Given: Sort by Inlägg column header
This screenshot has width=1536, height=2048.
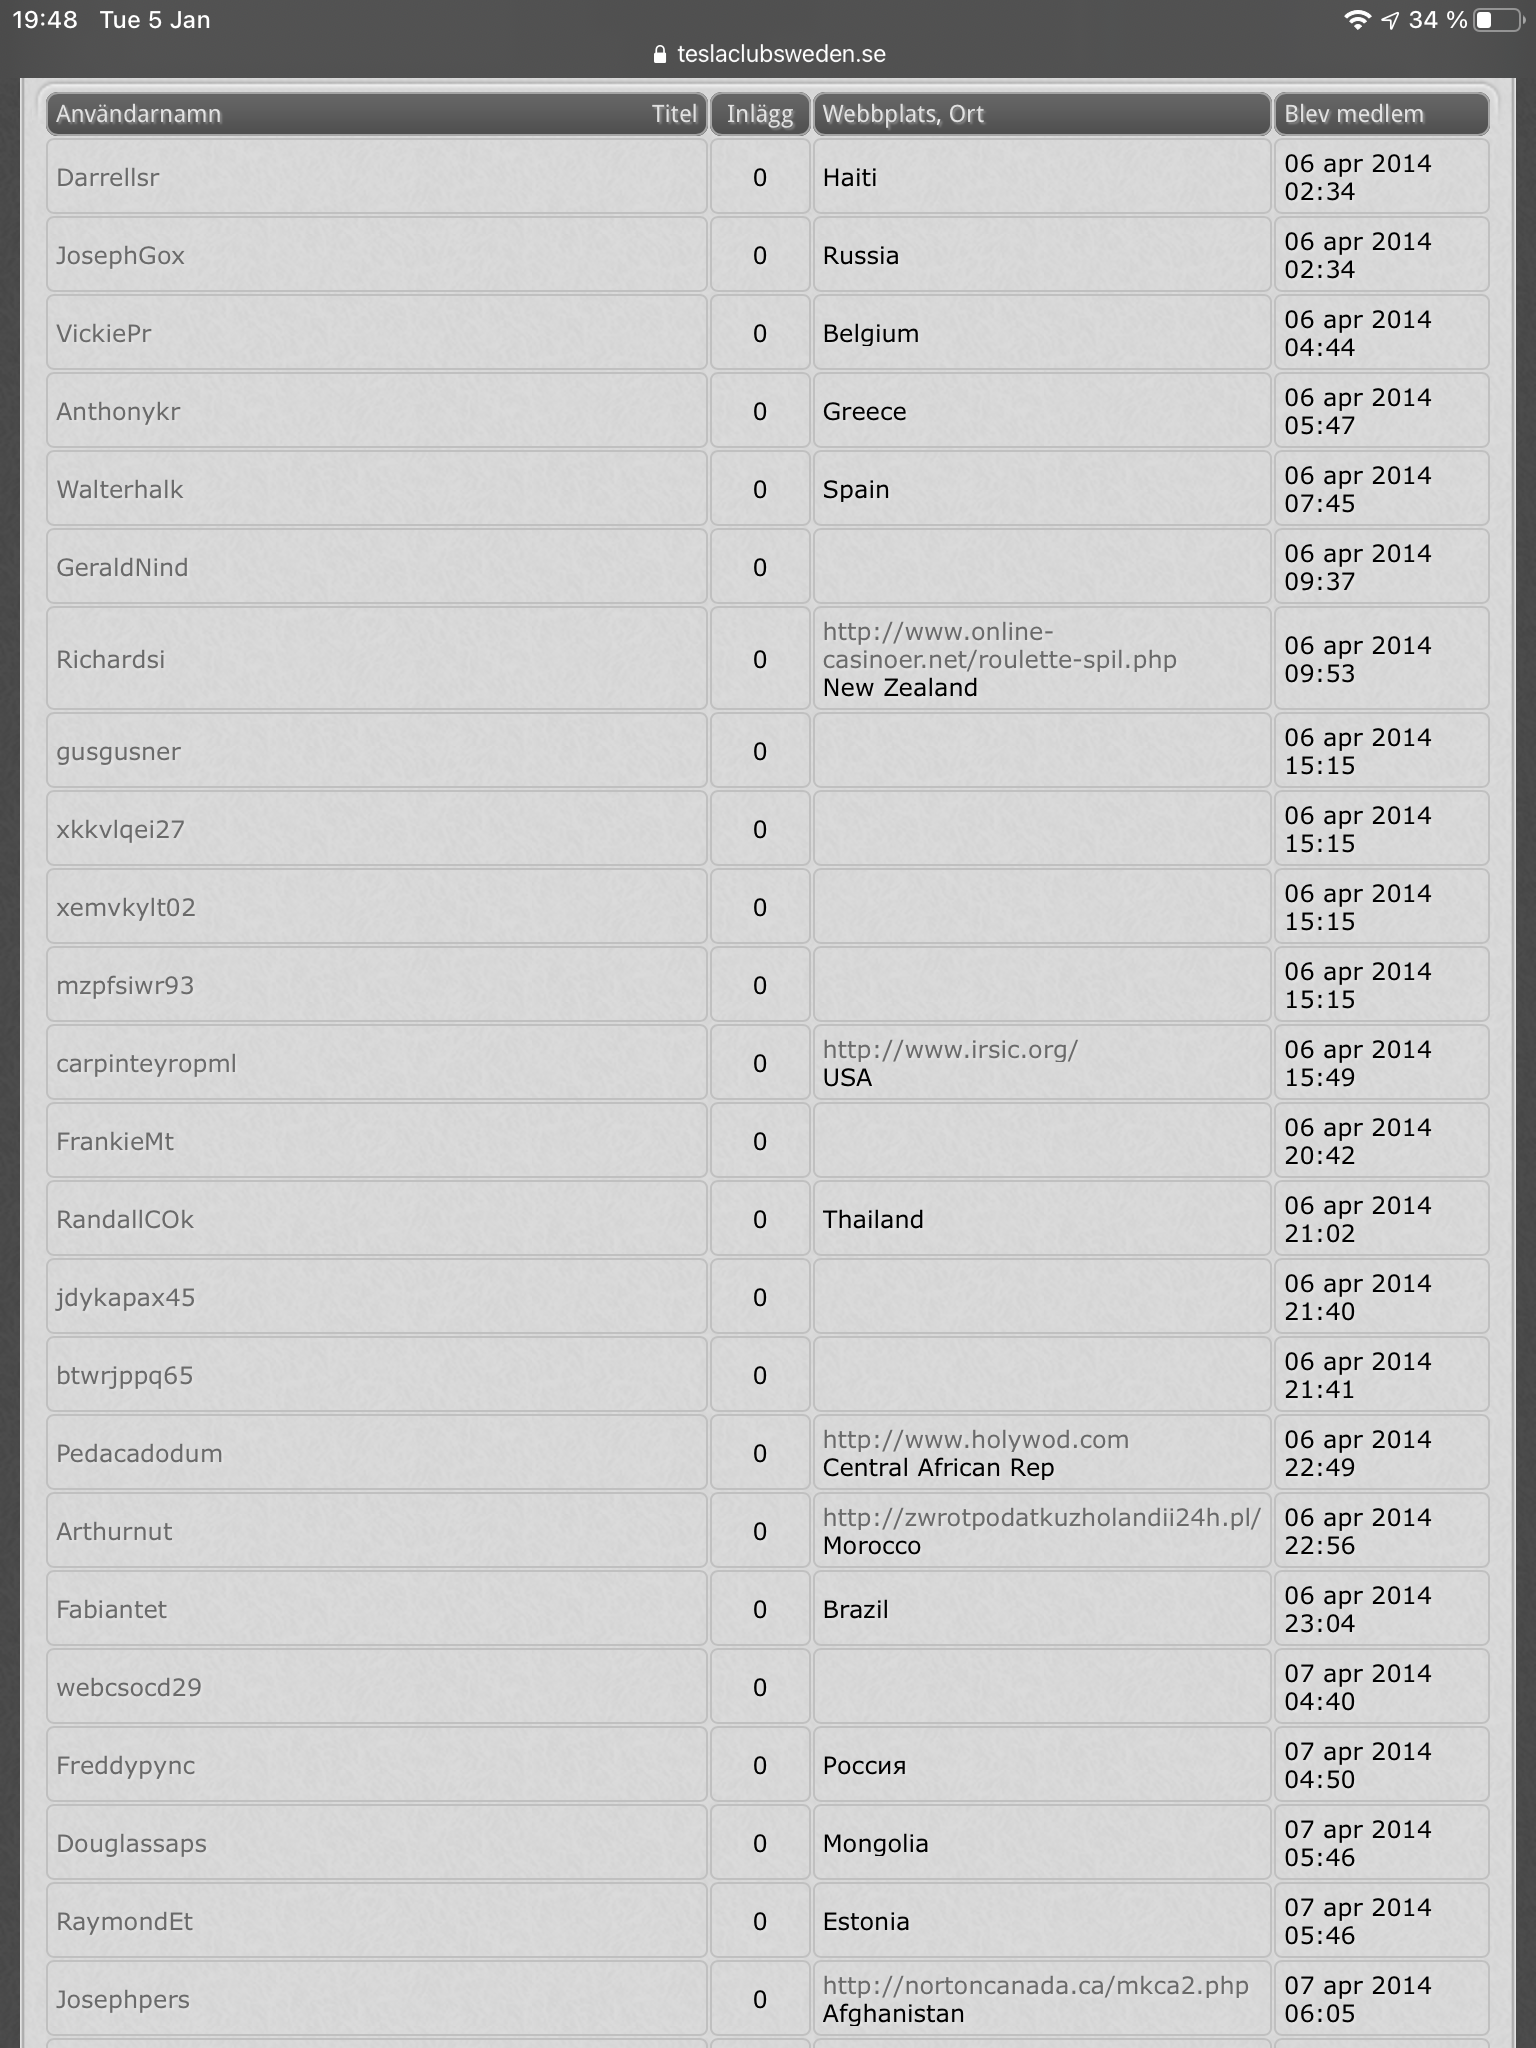Looking at the screenshot, I should tap(760, 114).
